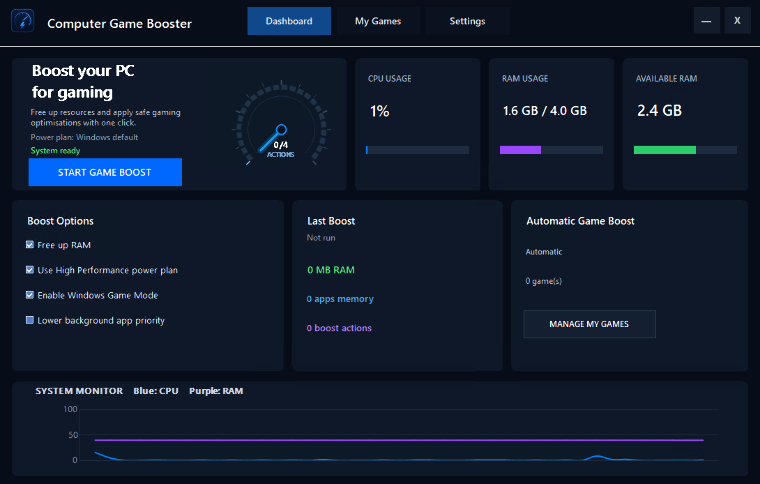Click the 1.6 GB / 4.0 GB value
The height and width of the screenshot is (484, 760).
pos(545,111)
